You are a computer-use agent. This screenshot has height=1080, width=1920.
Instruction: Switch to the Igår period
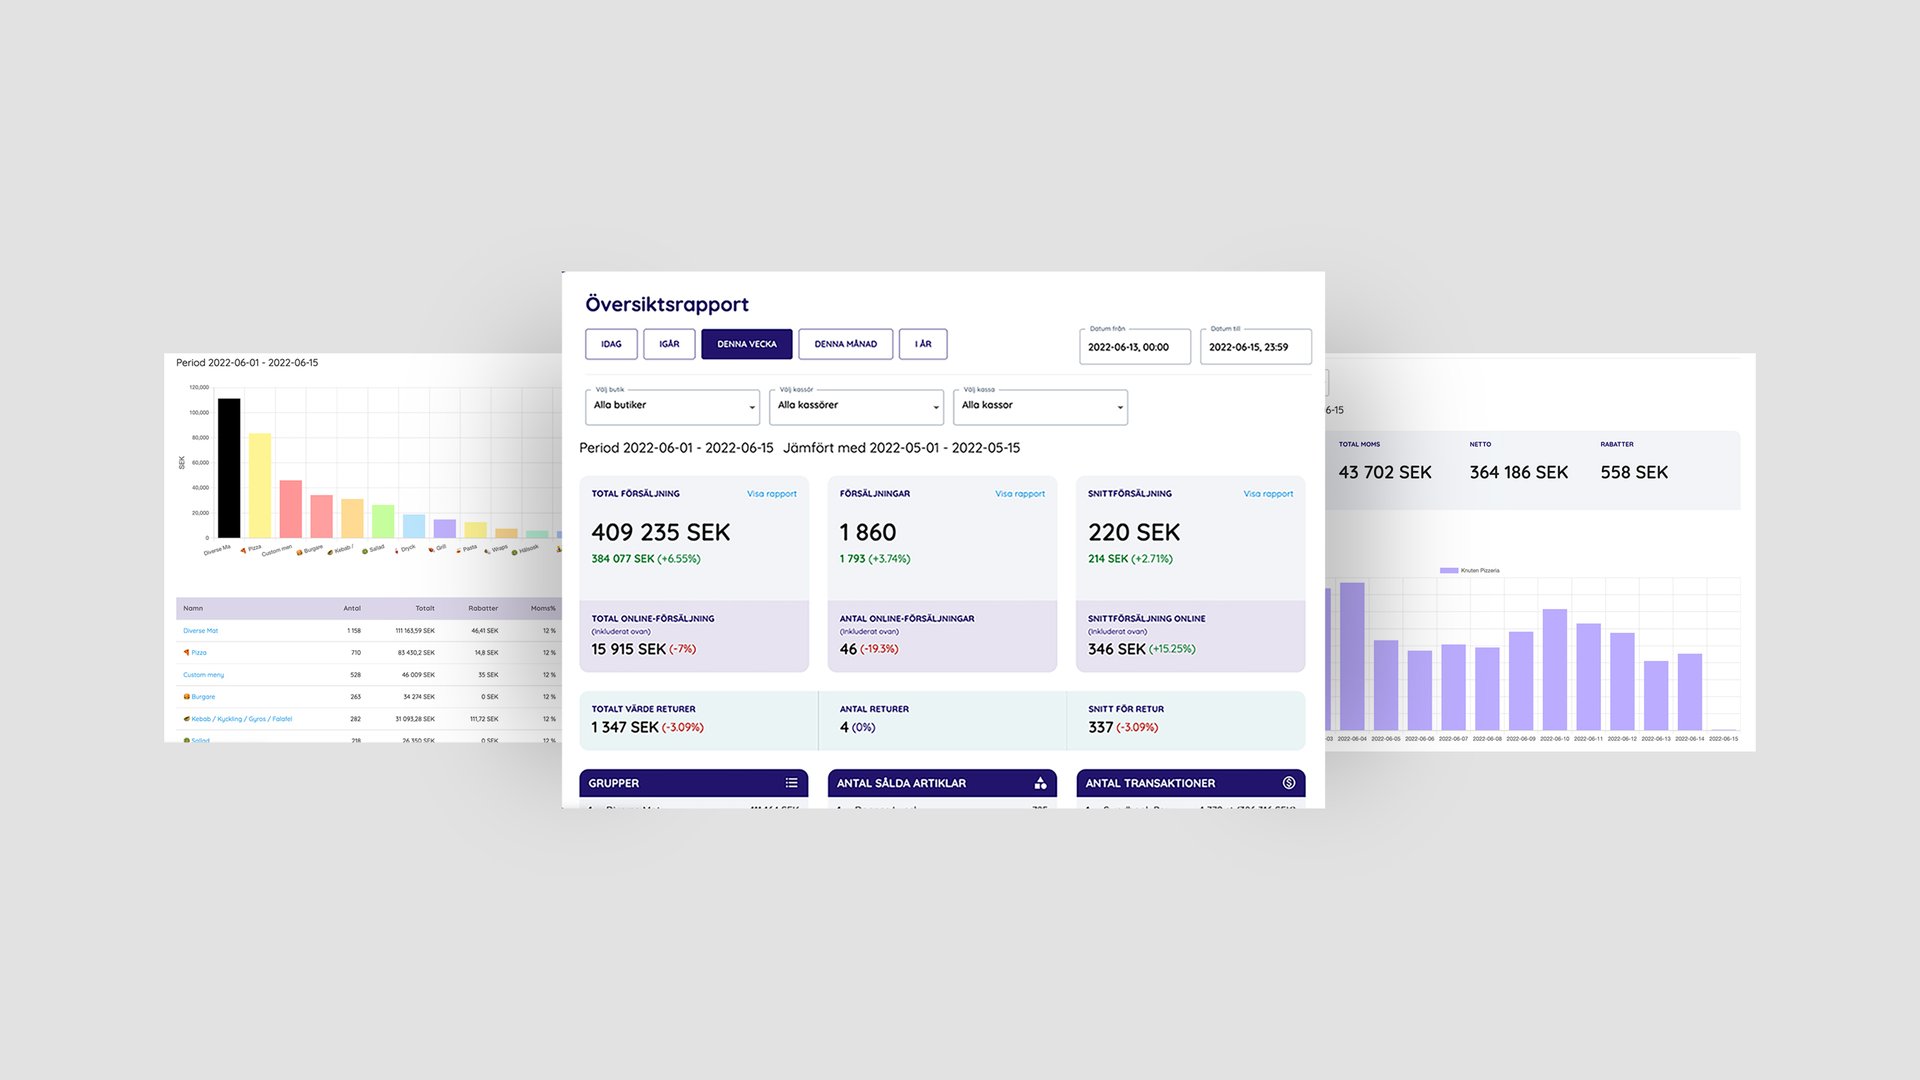click(669, 344)
